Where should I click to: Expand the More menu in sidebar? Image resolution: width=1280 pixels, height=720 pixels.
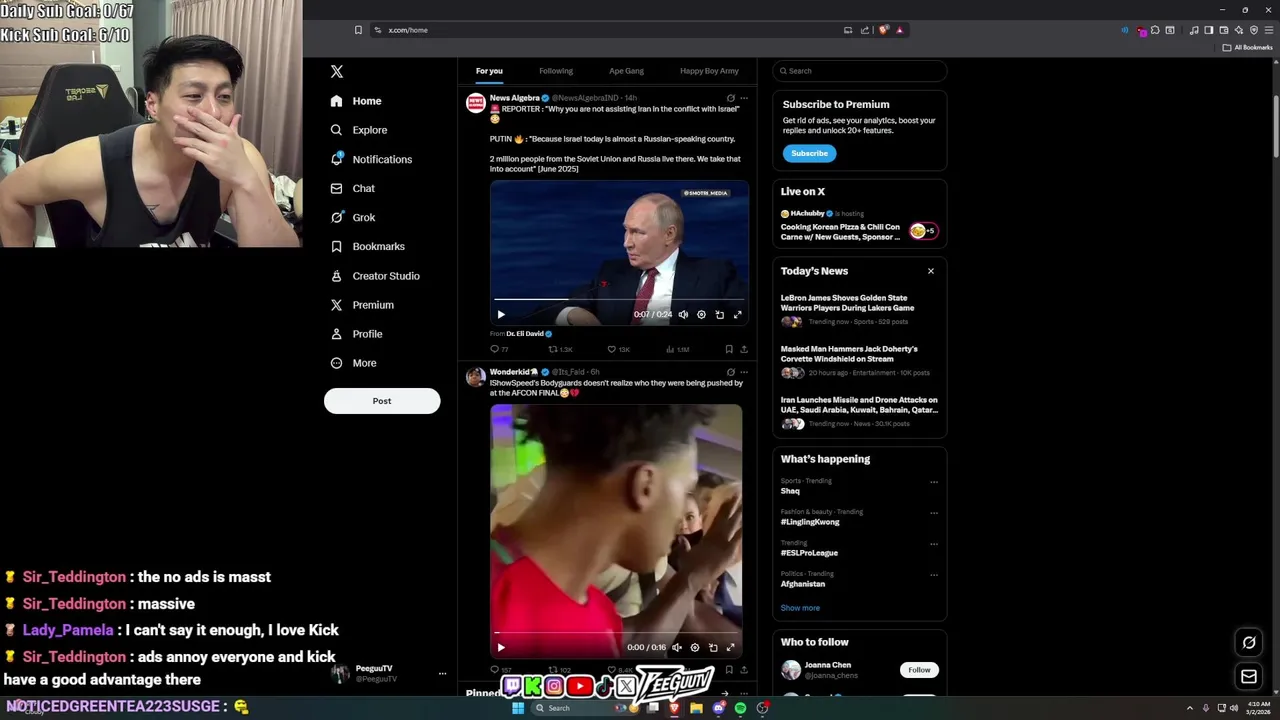(x=353, y=363)
